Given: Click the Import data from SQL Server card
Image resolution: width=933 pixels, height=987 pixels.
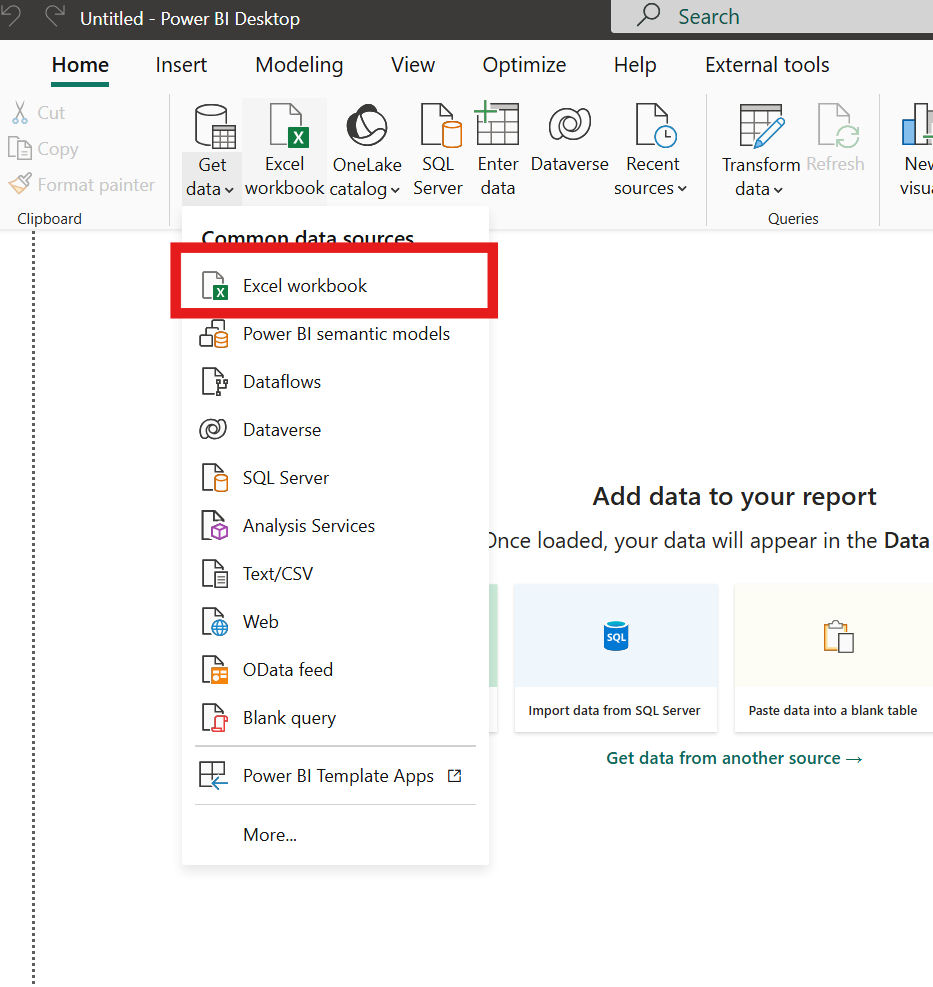Looking at the screenshot, I should (x=615, y=658).
